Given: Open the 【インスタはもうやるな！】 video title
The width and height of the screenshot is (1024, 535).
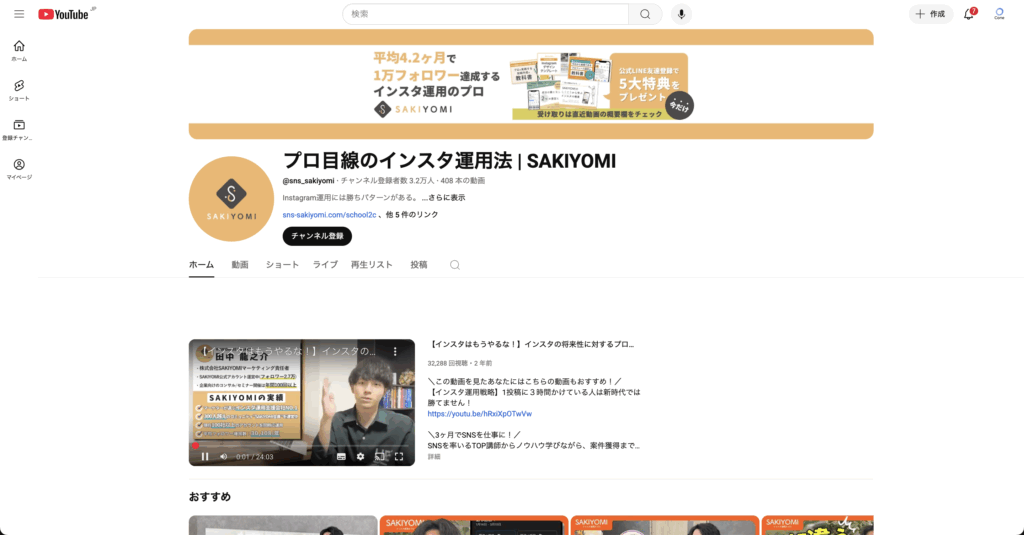Looking at the screenshot, I should point(531,344).
